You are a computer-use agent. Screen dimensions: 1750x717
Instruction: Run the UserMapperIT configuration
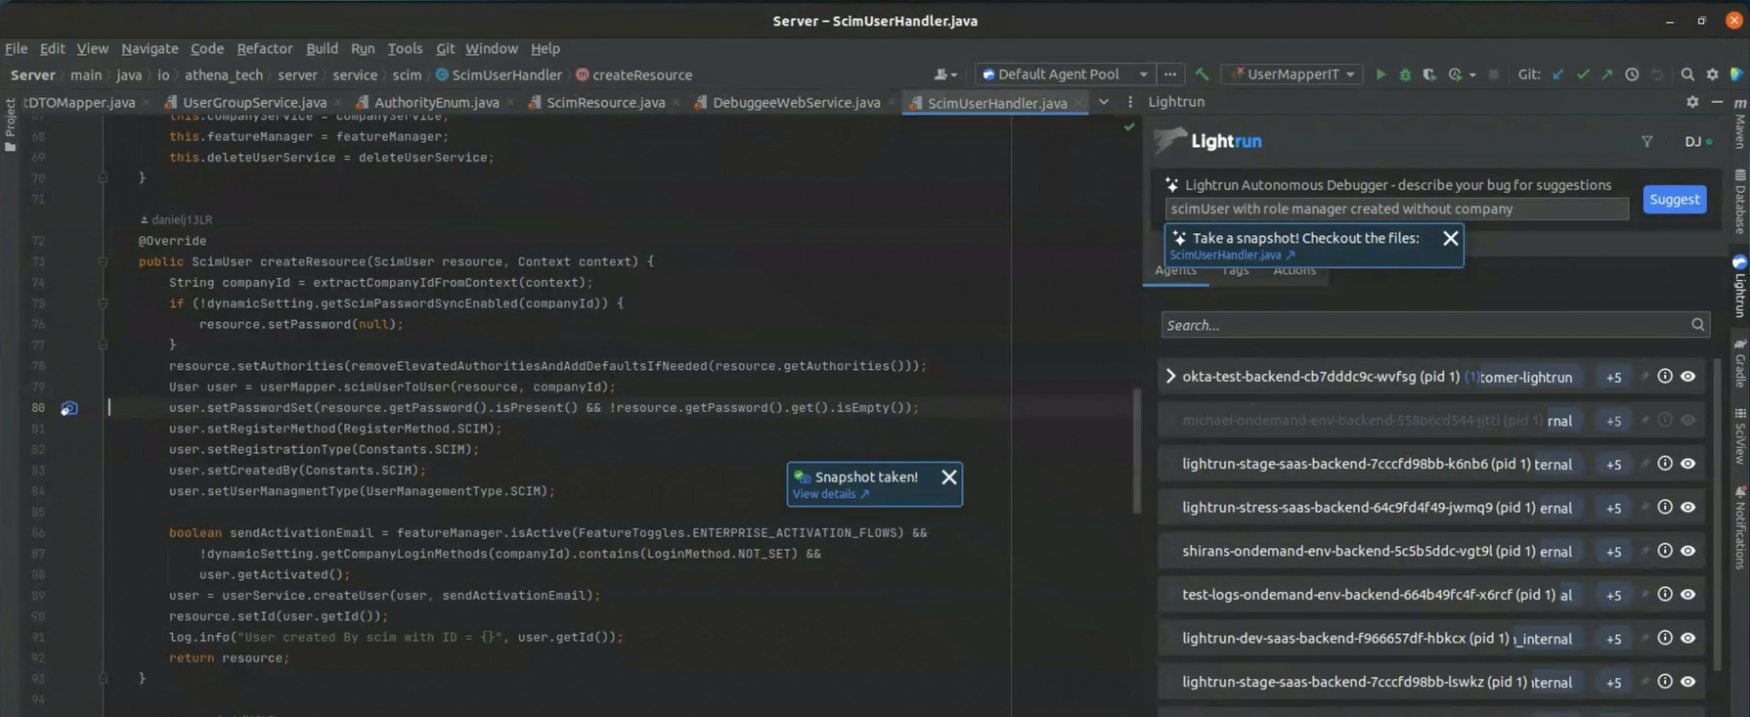(1381, 75)
